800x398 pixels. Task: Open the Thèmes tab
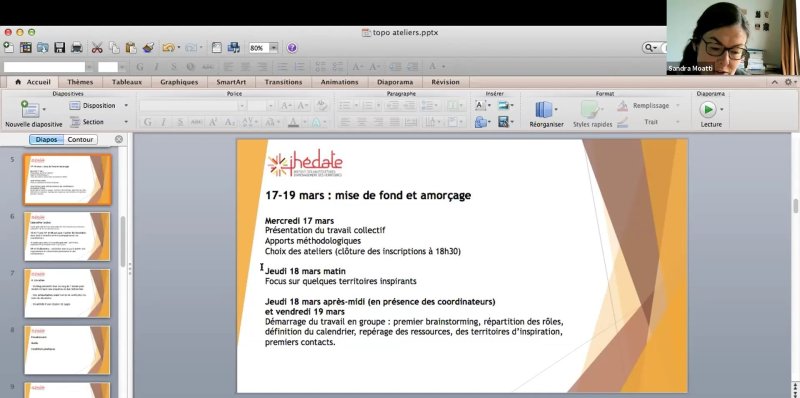[80, 82]
